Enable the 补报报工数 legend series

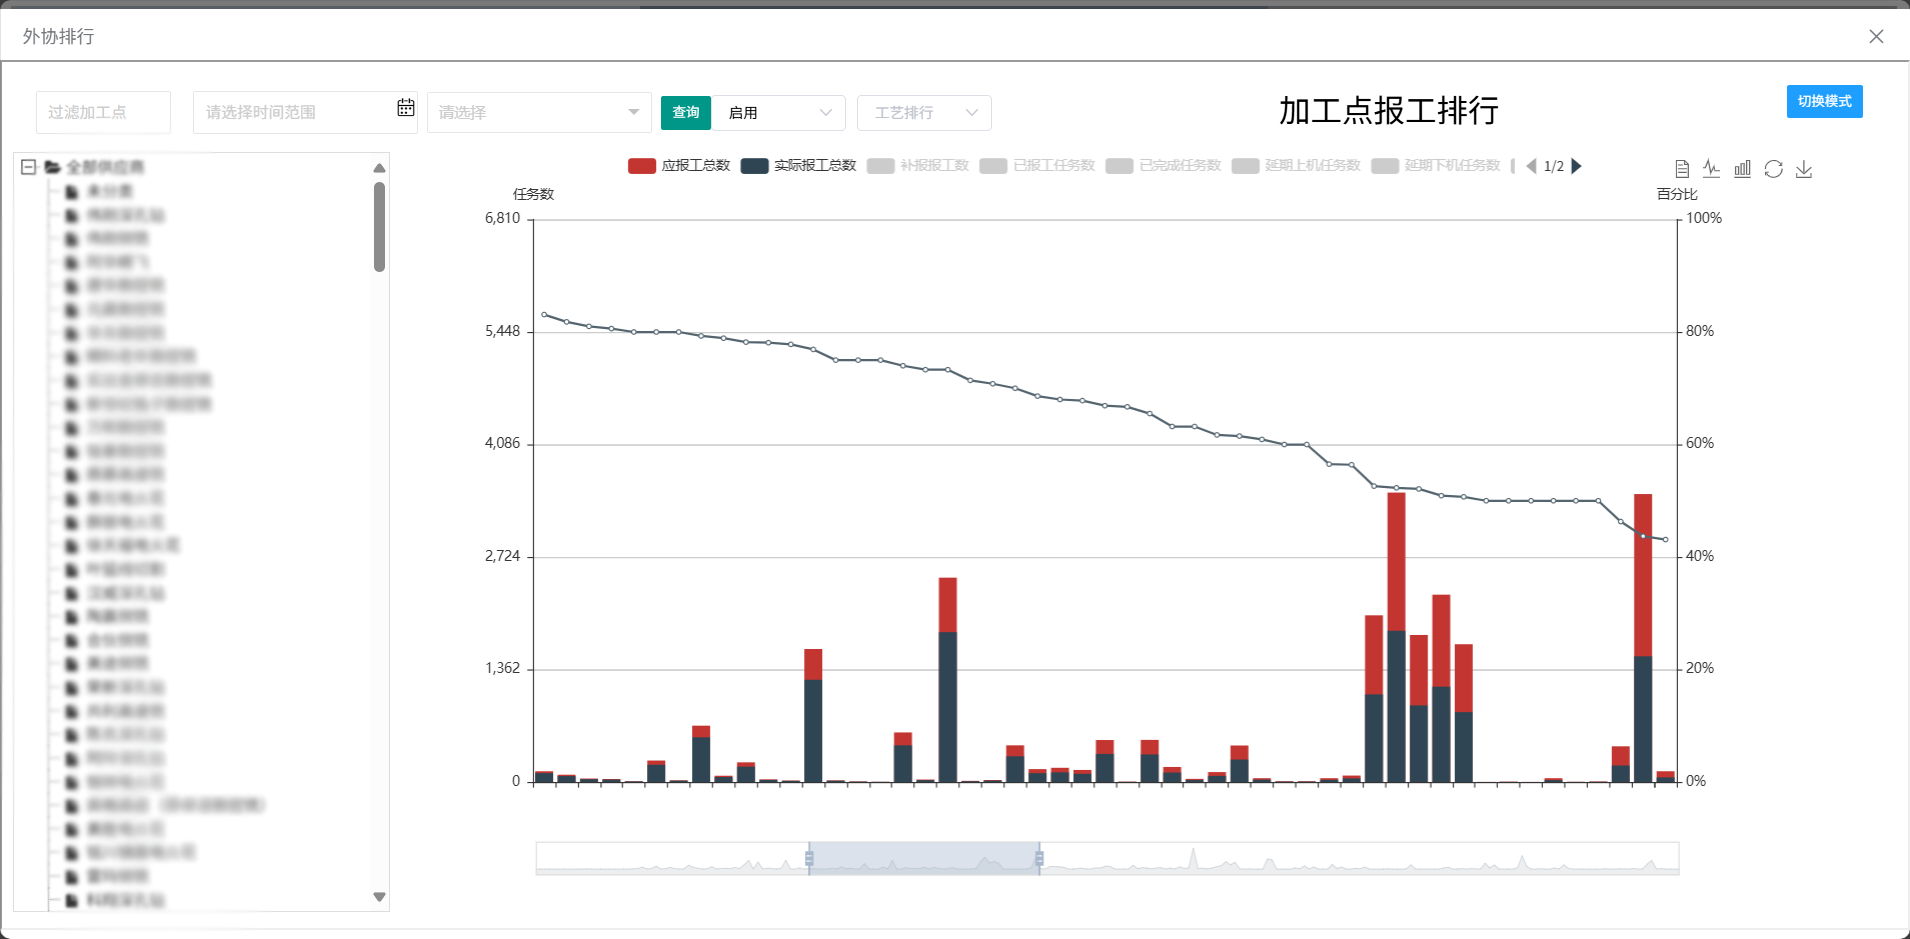tap(919, 165)
